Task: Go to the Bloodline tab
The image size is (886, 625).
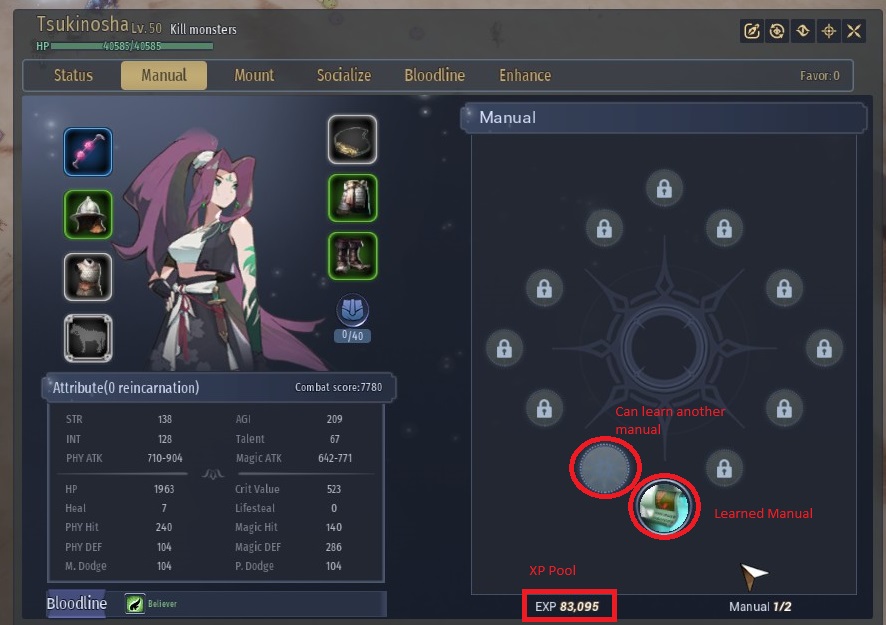Action: coord(435,75)
